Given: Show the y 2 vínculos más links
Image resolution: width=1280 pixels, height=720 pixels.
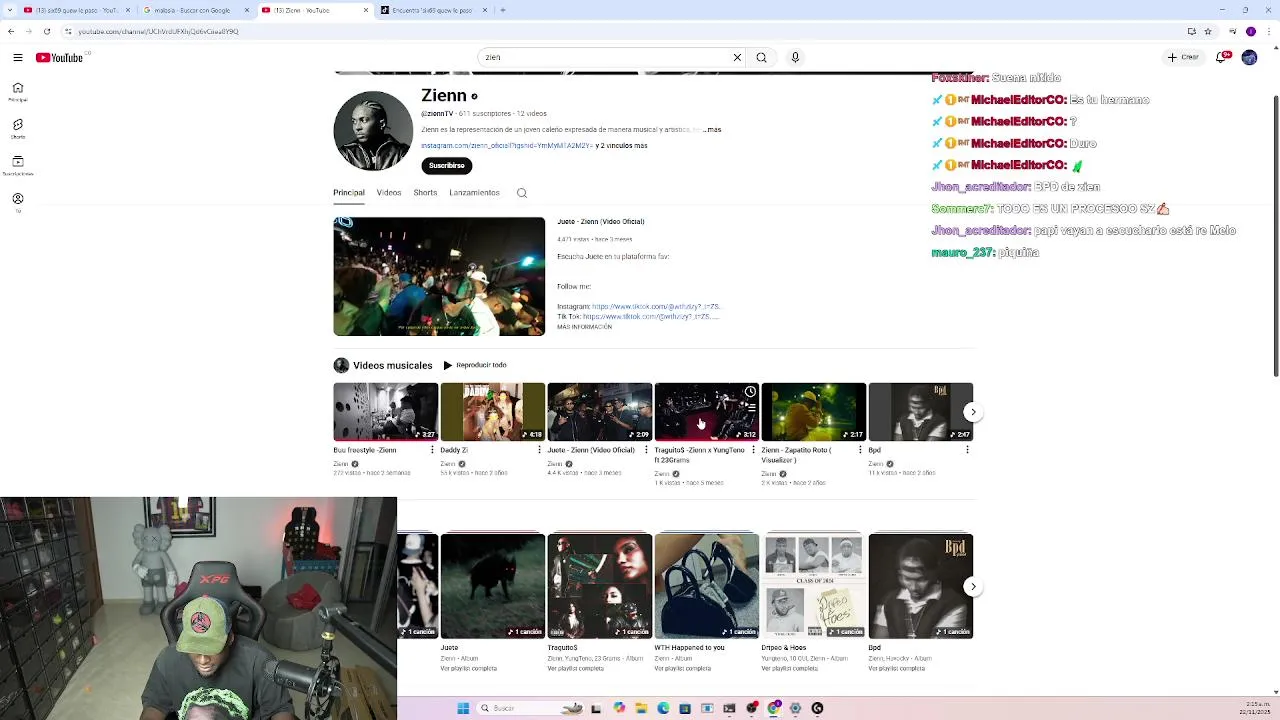Looking at the screenshot, I should [x=622, y=146].
